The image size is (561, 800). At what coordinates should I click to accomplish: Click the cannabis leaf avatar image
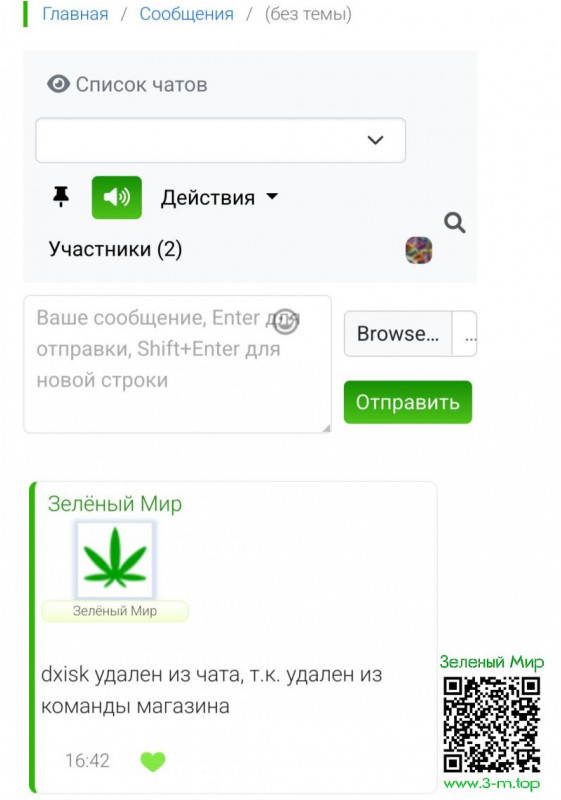tap(115, 560)
